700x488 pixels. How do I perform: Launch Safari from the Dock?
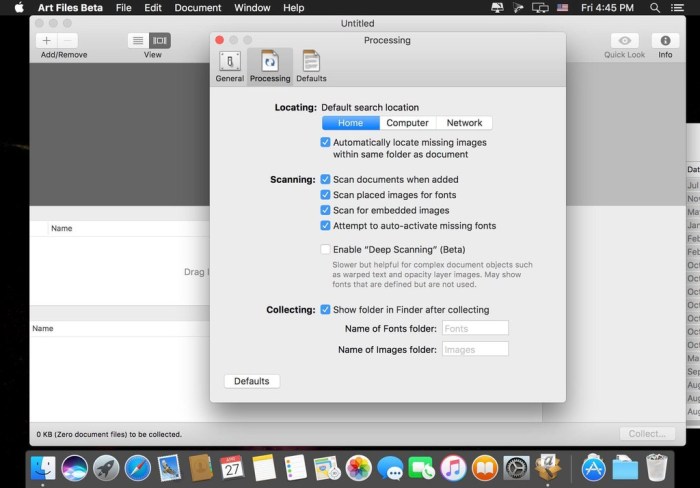tap(138, 467)
